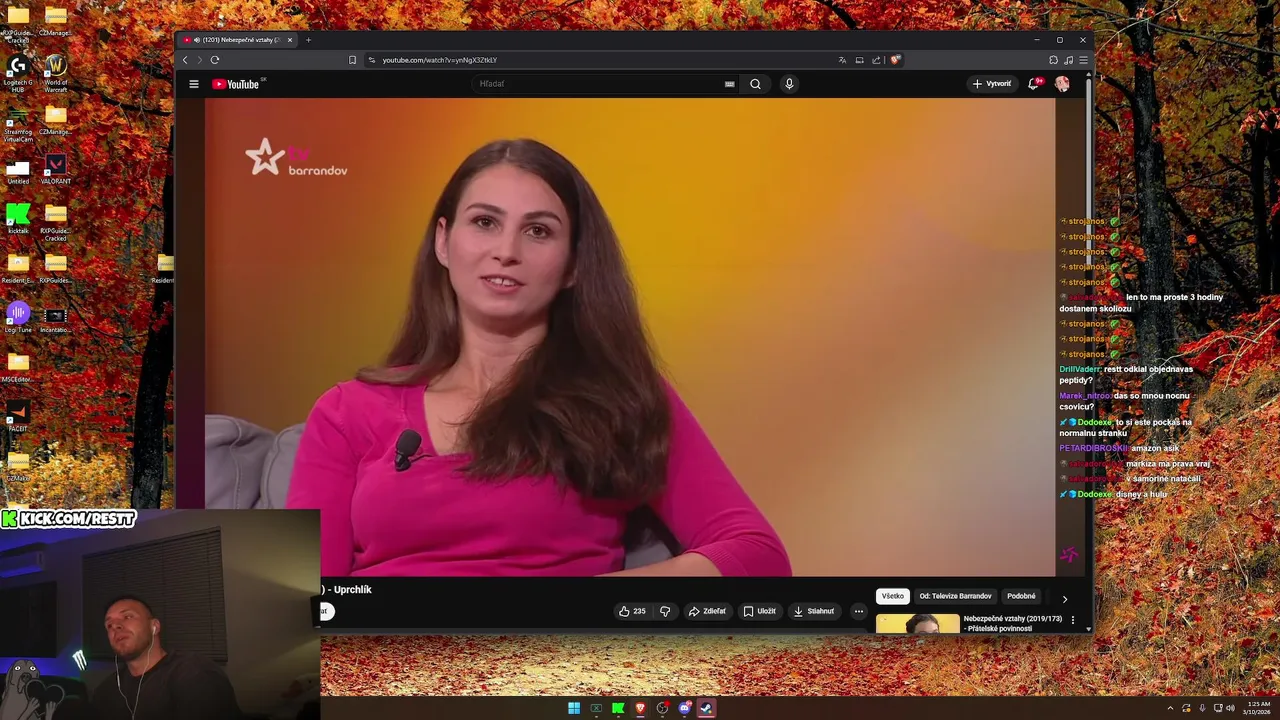The width and height of the screenshot is (1280, 720).
Task: Select the 'Všetko' filter chip
Action: tap(893, 596)
